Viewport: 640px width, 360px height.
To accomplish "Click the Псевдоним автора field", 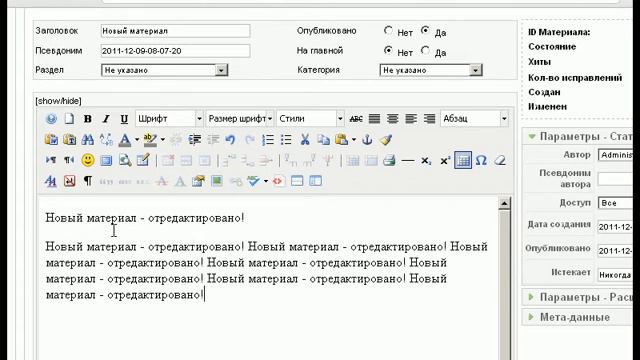I will point(616,179).
